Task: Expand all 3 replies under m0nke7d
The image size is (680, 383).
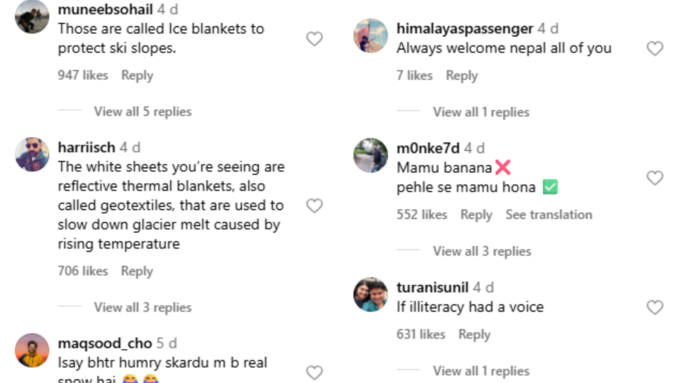Action: [482, 251]
